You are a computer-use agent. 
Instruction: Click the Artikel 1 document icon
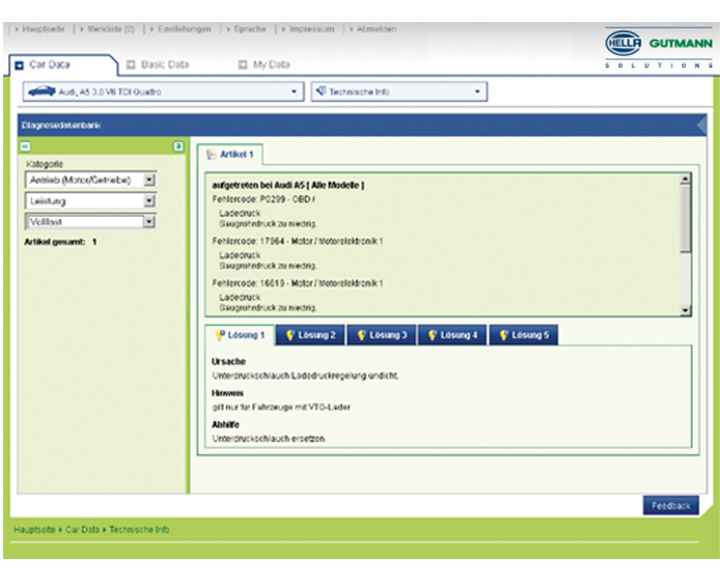(209, 156)
